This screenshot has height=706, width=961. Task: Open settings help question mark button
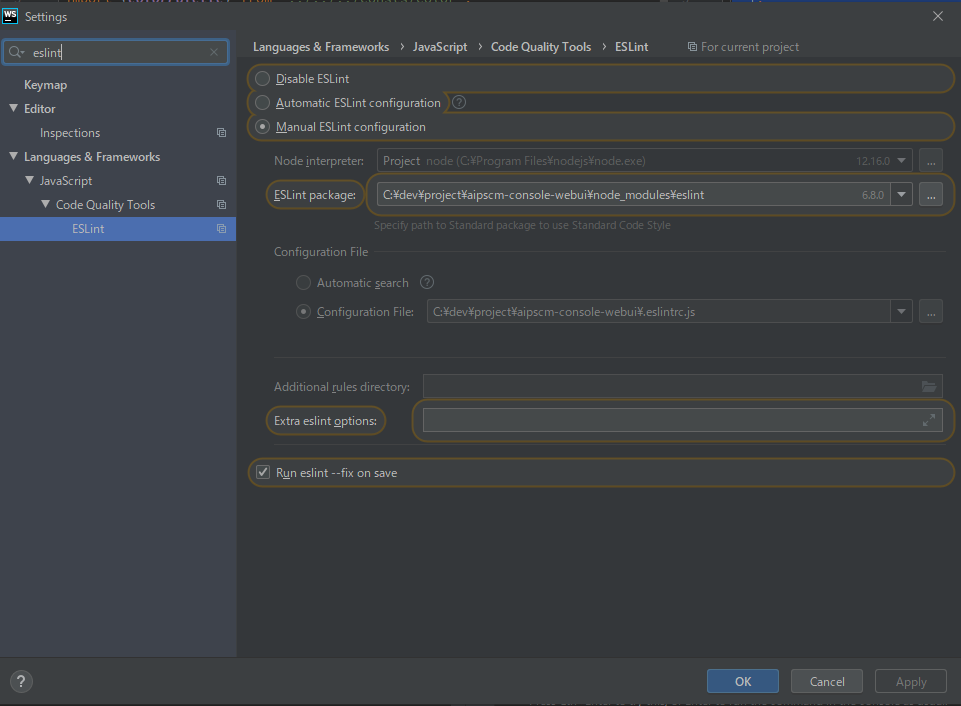pyautogui.click(x=21, y=681)
